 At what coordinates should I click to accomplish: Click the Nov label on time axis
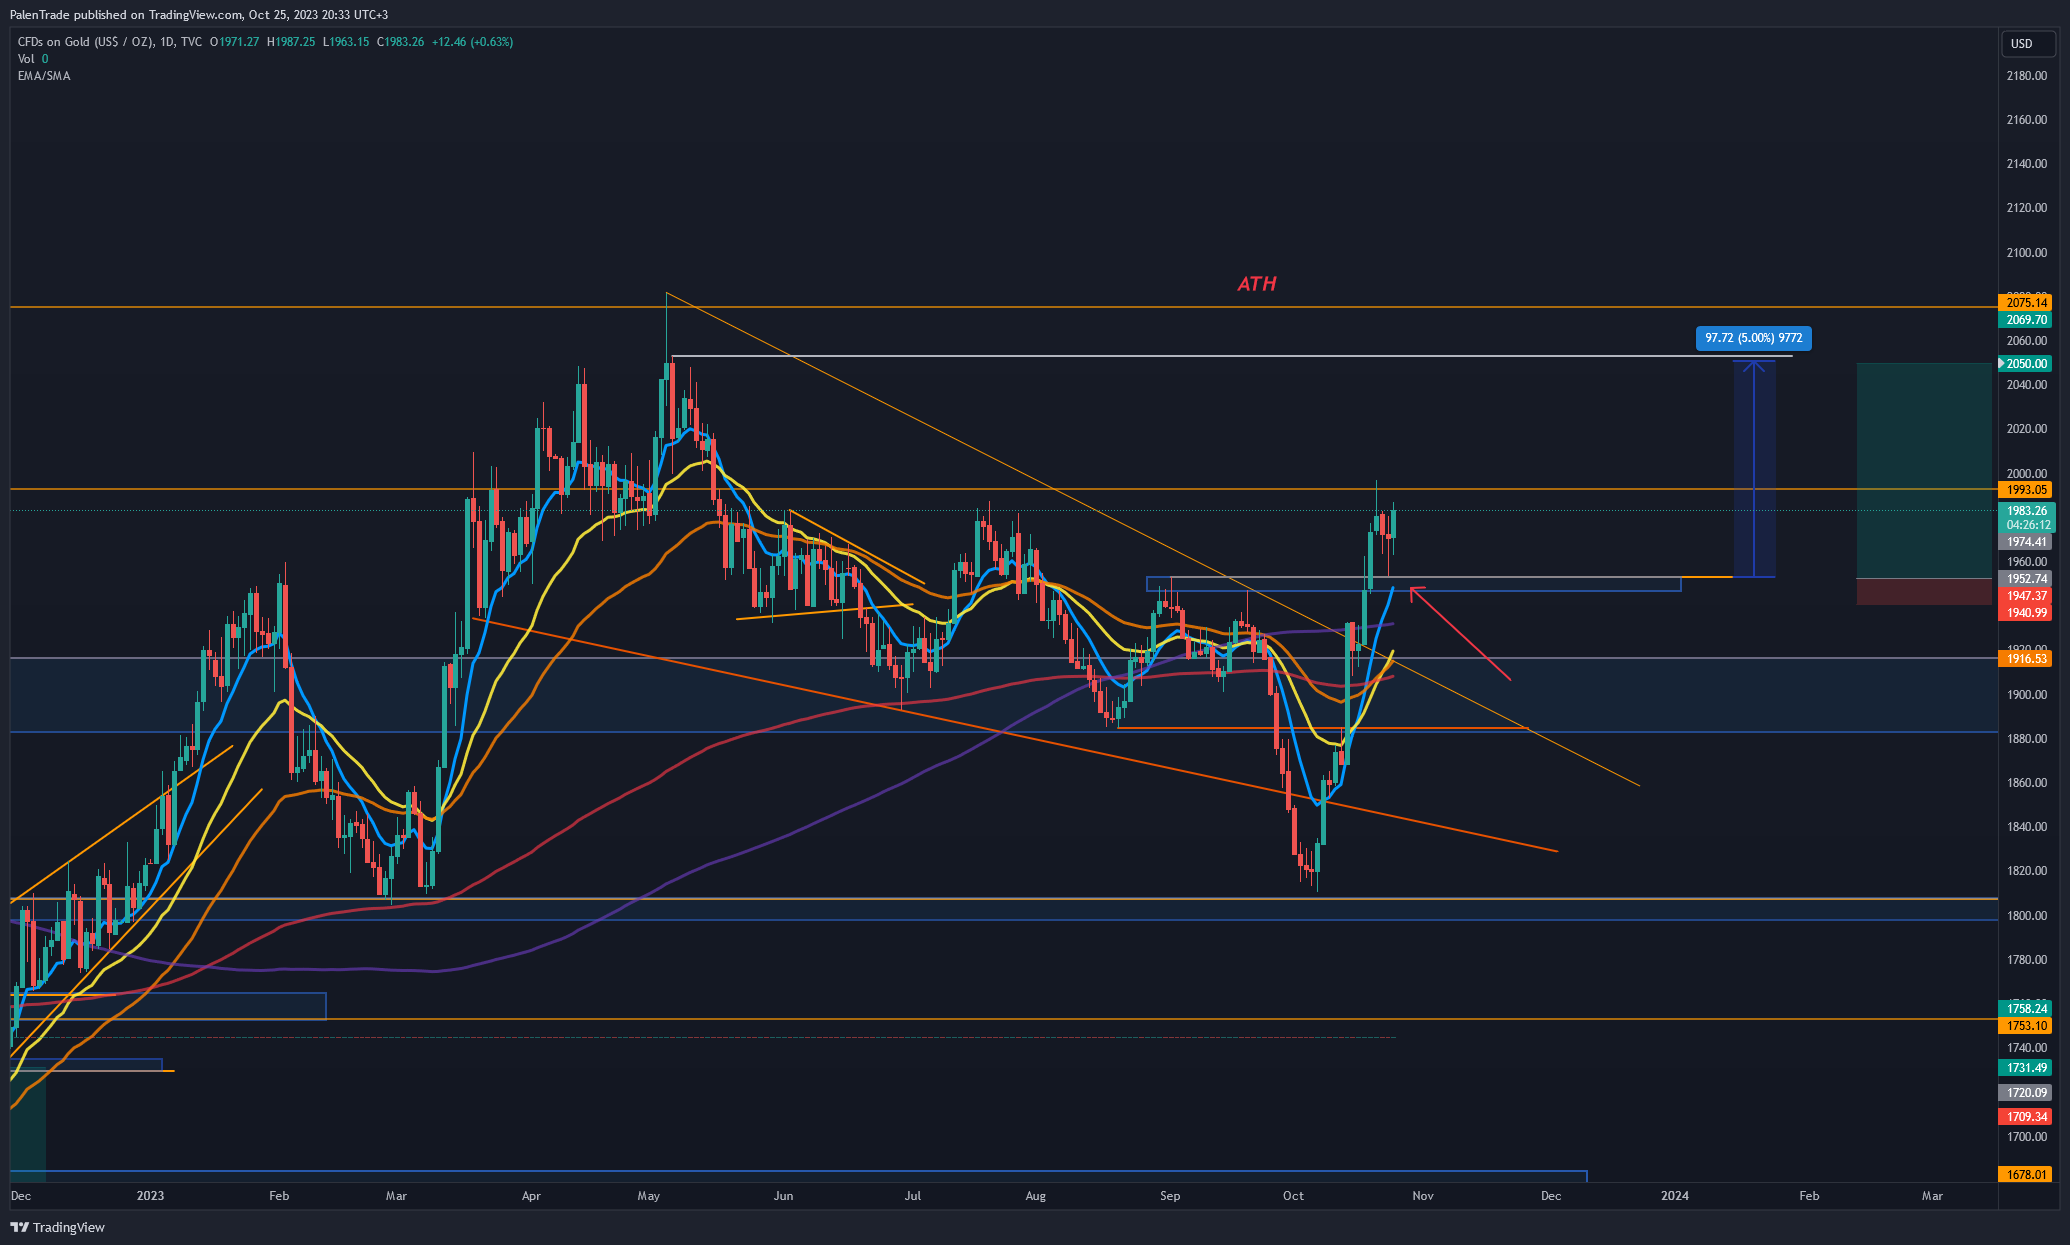pos(1423,1196)
